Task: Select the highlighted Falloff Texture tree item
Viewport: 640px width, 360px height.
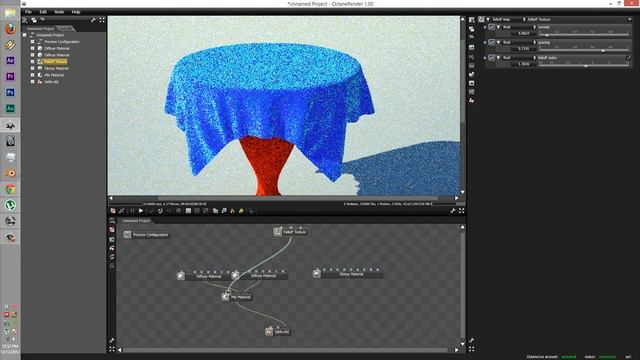Action: 55,62
